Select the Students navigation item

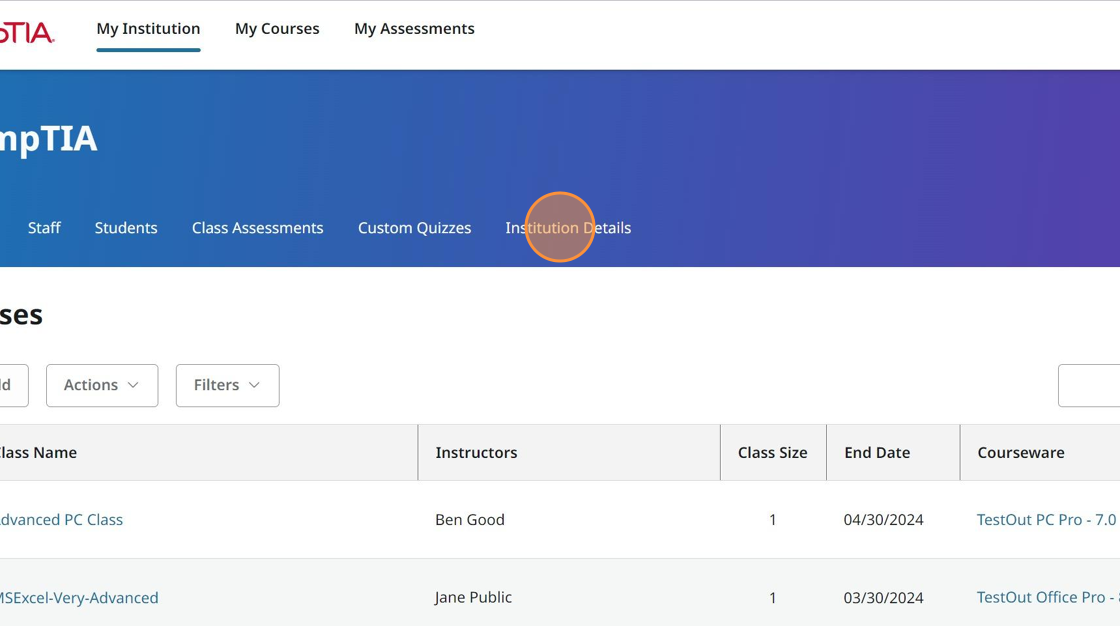tap(126, 228)
